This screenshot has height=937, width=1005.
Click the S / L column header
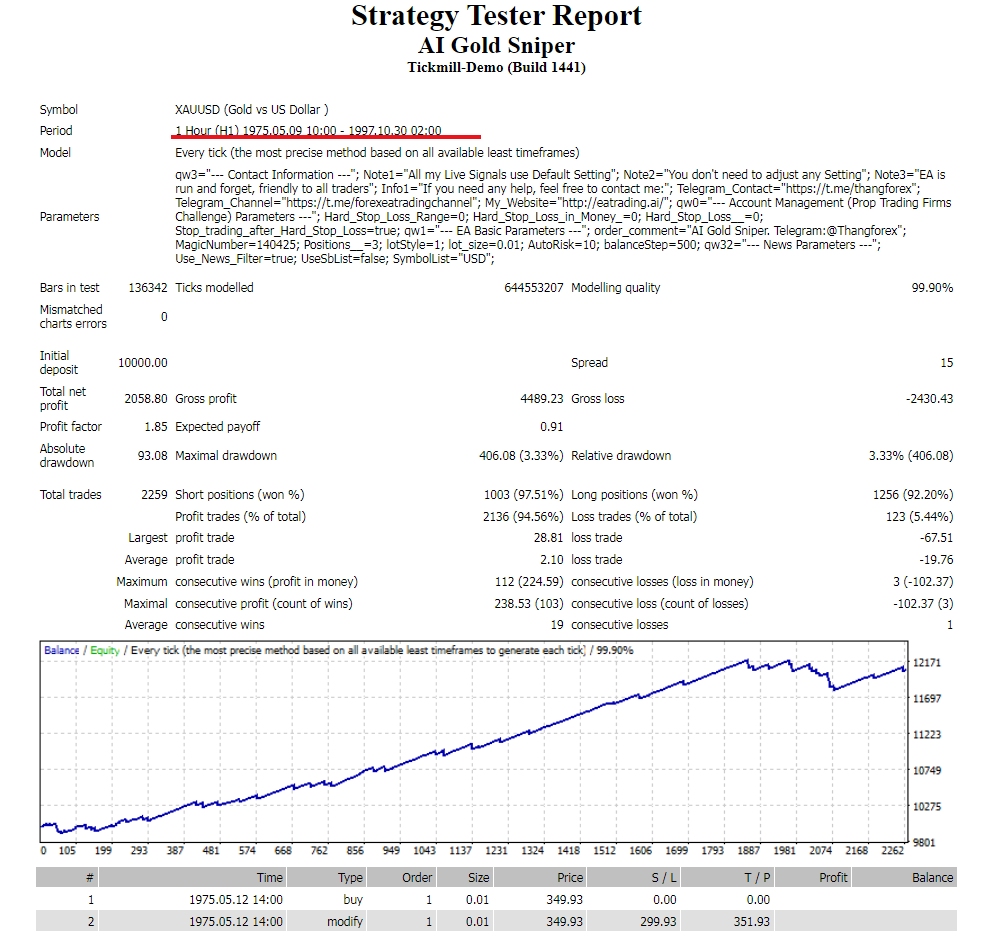pyautogui.click(x=662, y=877)
